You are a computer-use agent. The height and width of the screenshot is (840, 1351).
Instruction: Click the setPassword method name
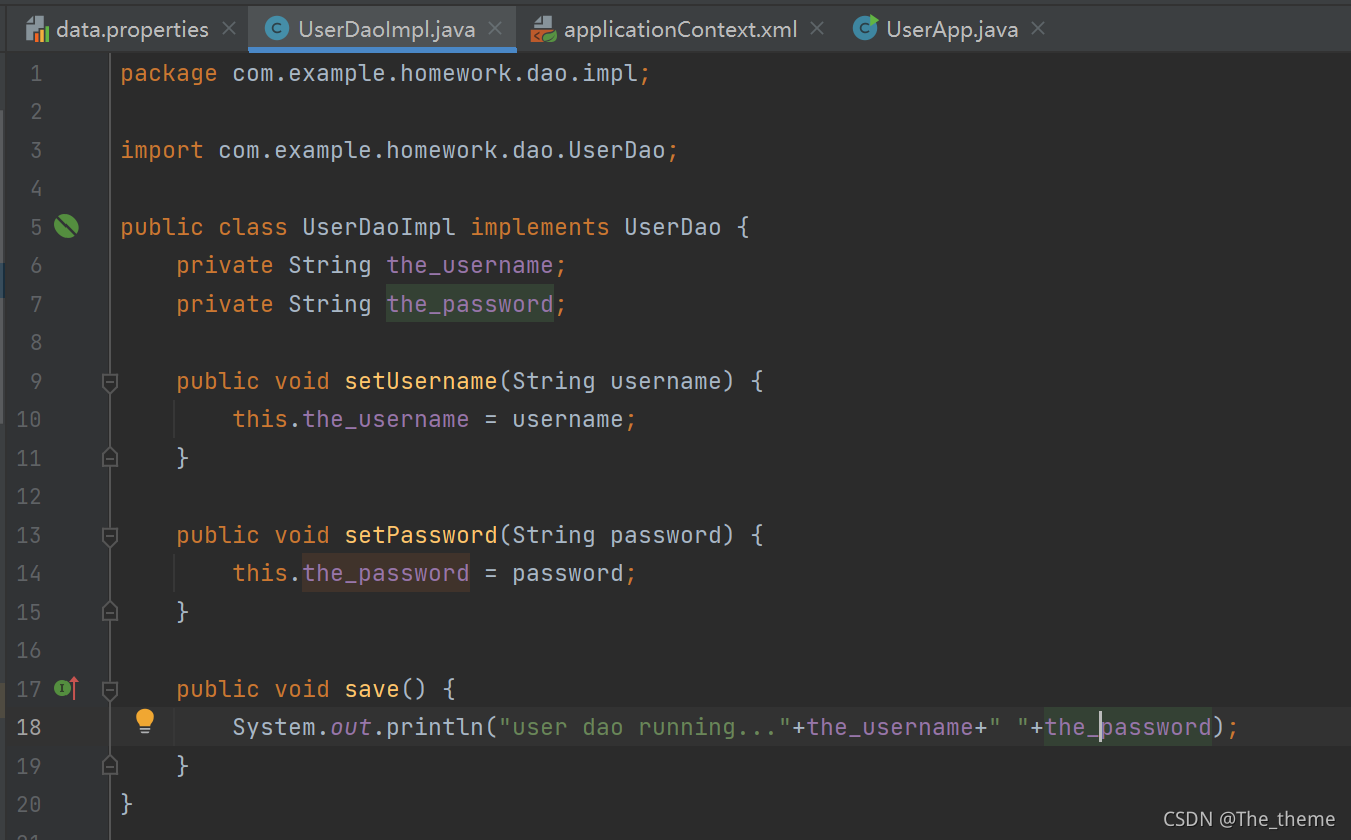pyautogui.click(x=421, y=535)
